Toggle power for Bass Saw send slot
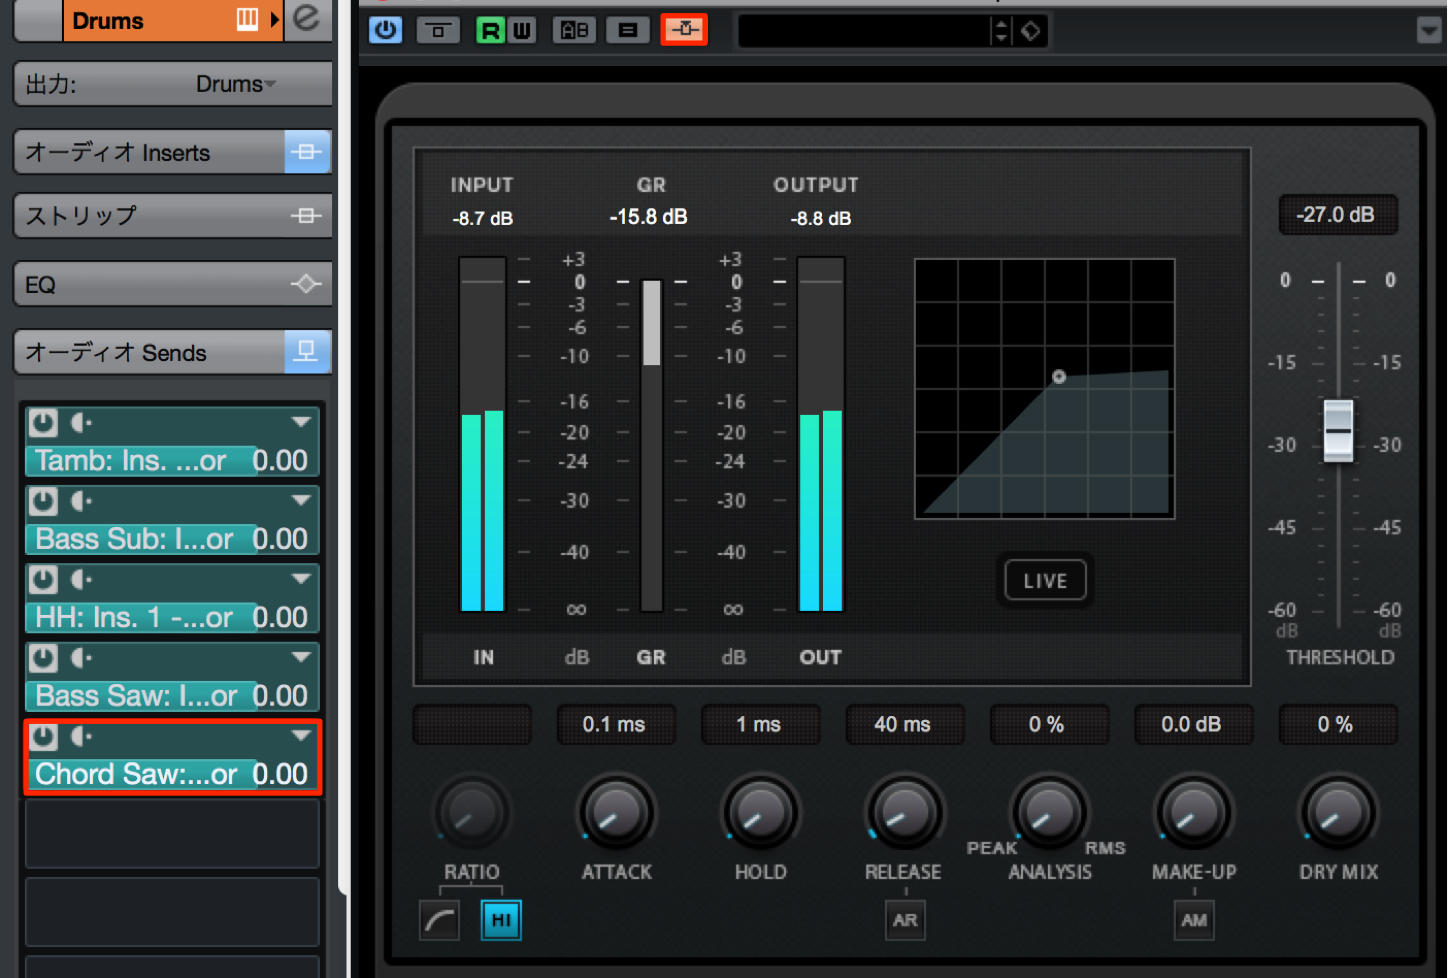This screenshot has width=1448, height=978. tap(42, 657)
